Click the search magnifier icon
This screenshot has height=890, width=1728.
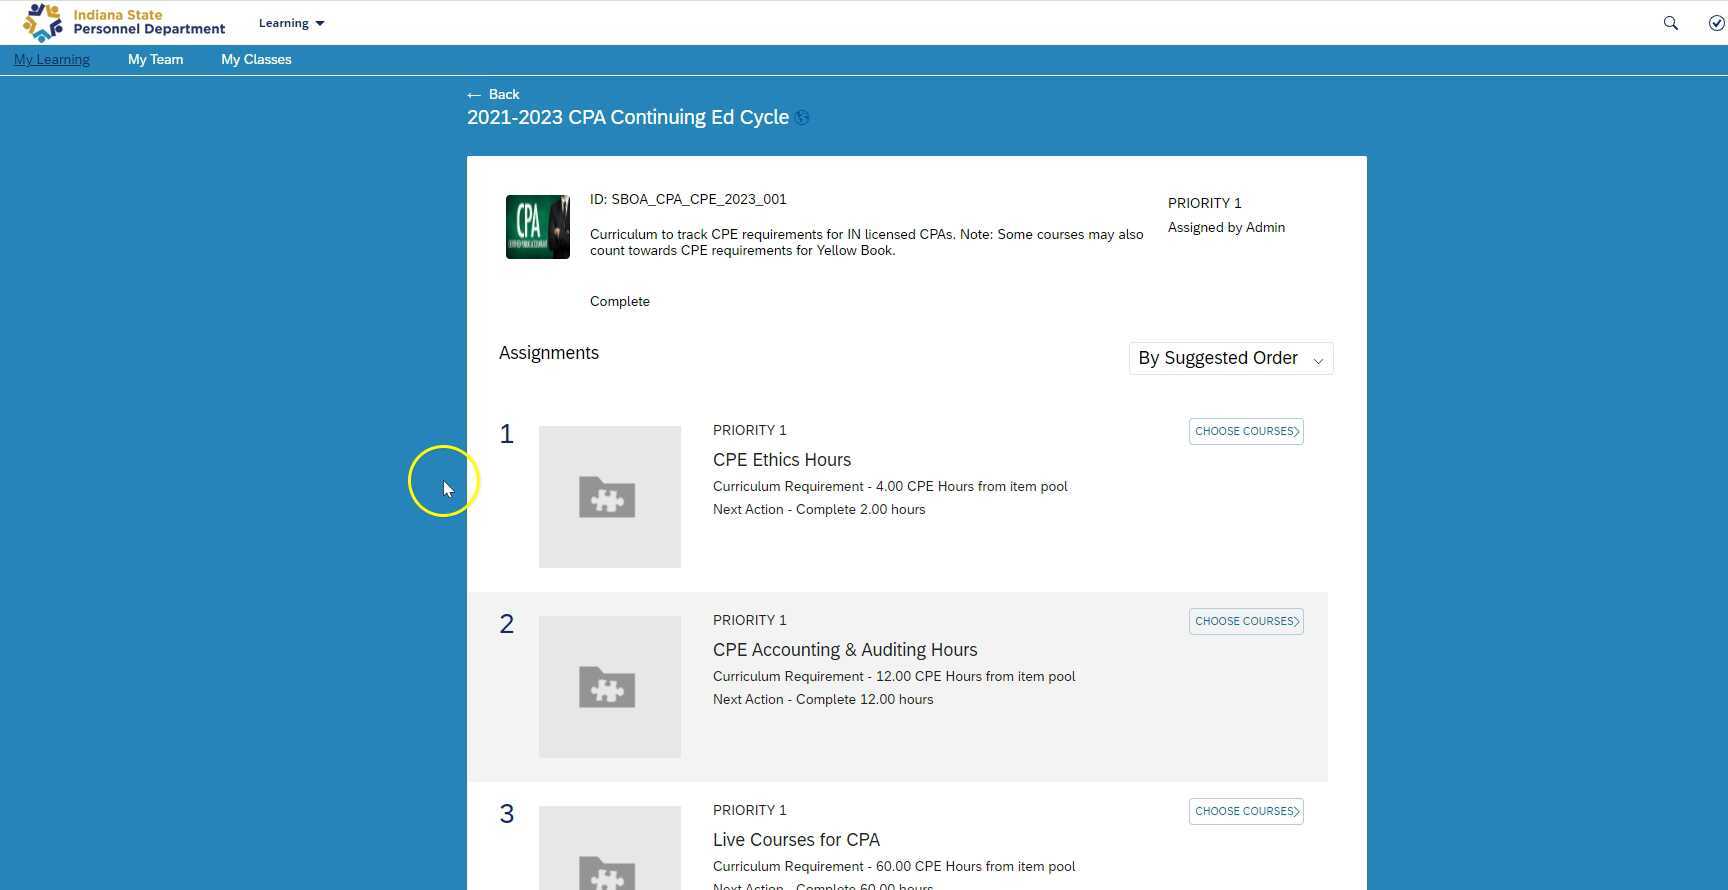click(1670, 23)
